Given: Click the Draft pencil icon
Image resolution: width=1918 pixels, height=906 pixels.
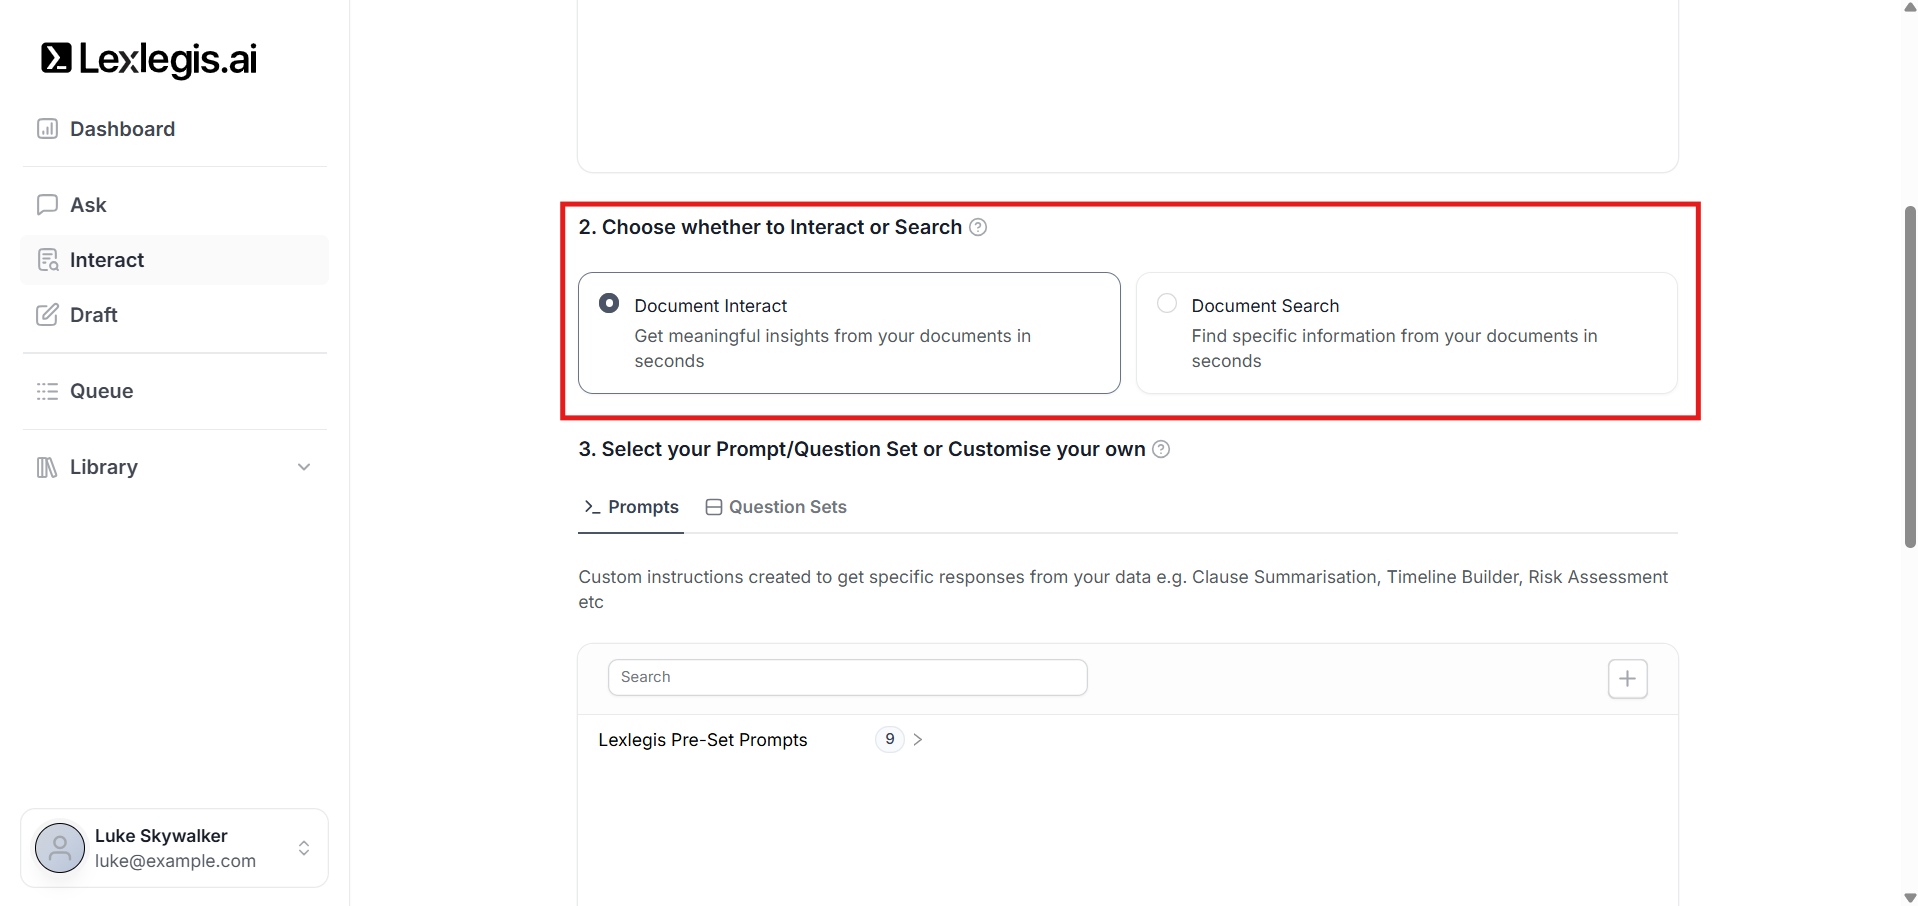Looking at the screenshot, I should [47, 315].
